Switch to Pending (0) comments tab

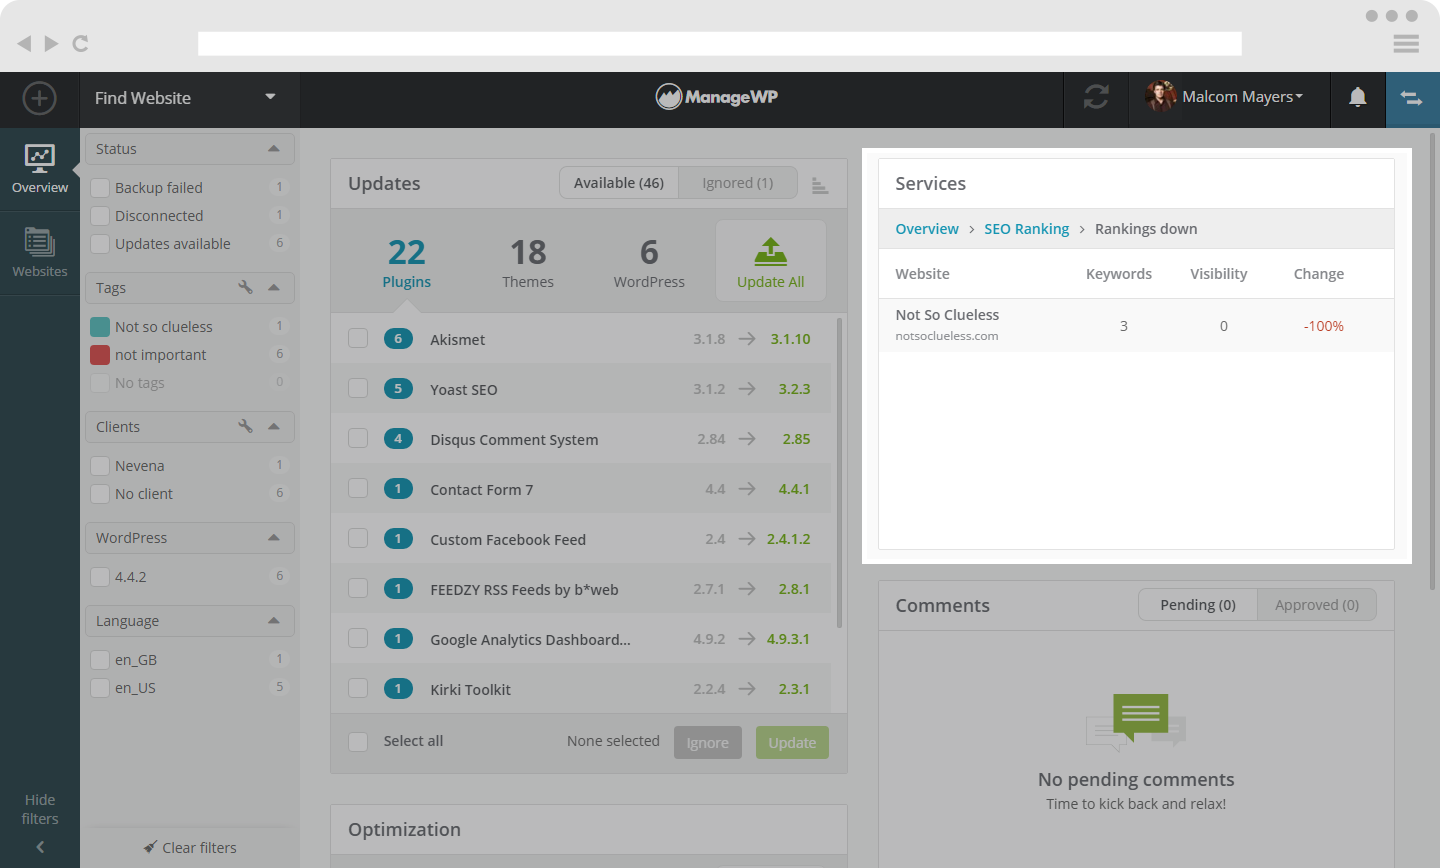pos(1198,605)
